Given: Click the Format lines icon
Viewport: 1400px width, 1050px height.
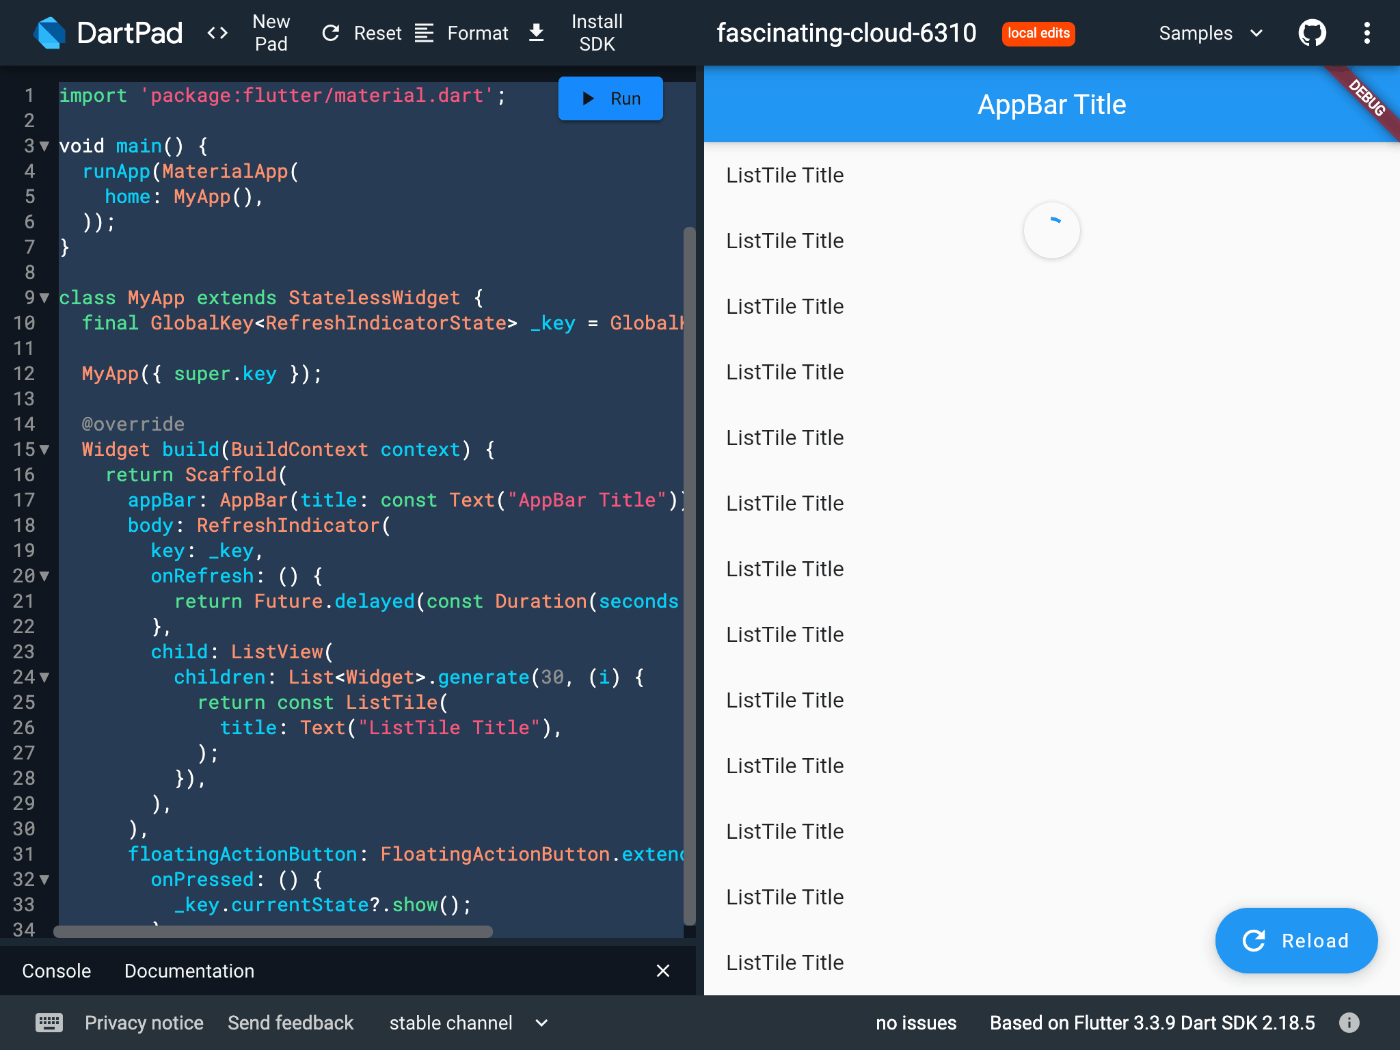Looking at the screenshot, I should (x=424, y=33).
